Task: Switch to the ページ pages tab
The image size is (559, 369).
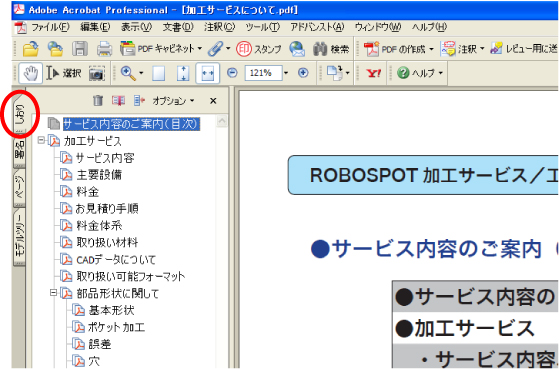Action: point(20,188)
